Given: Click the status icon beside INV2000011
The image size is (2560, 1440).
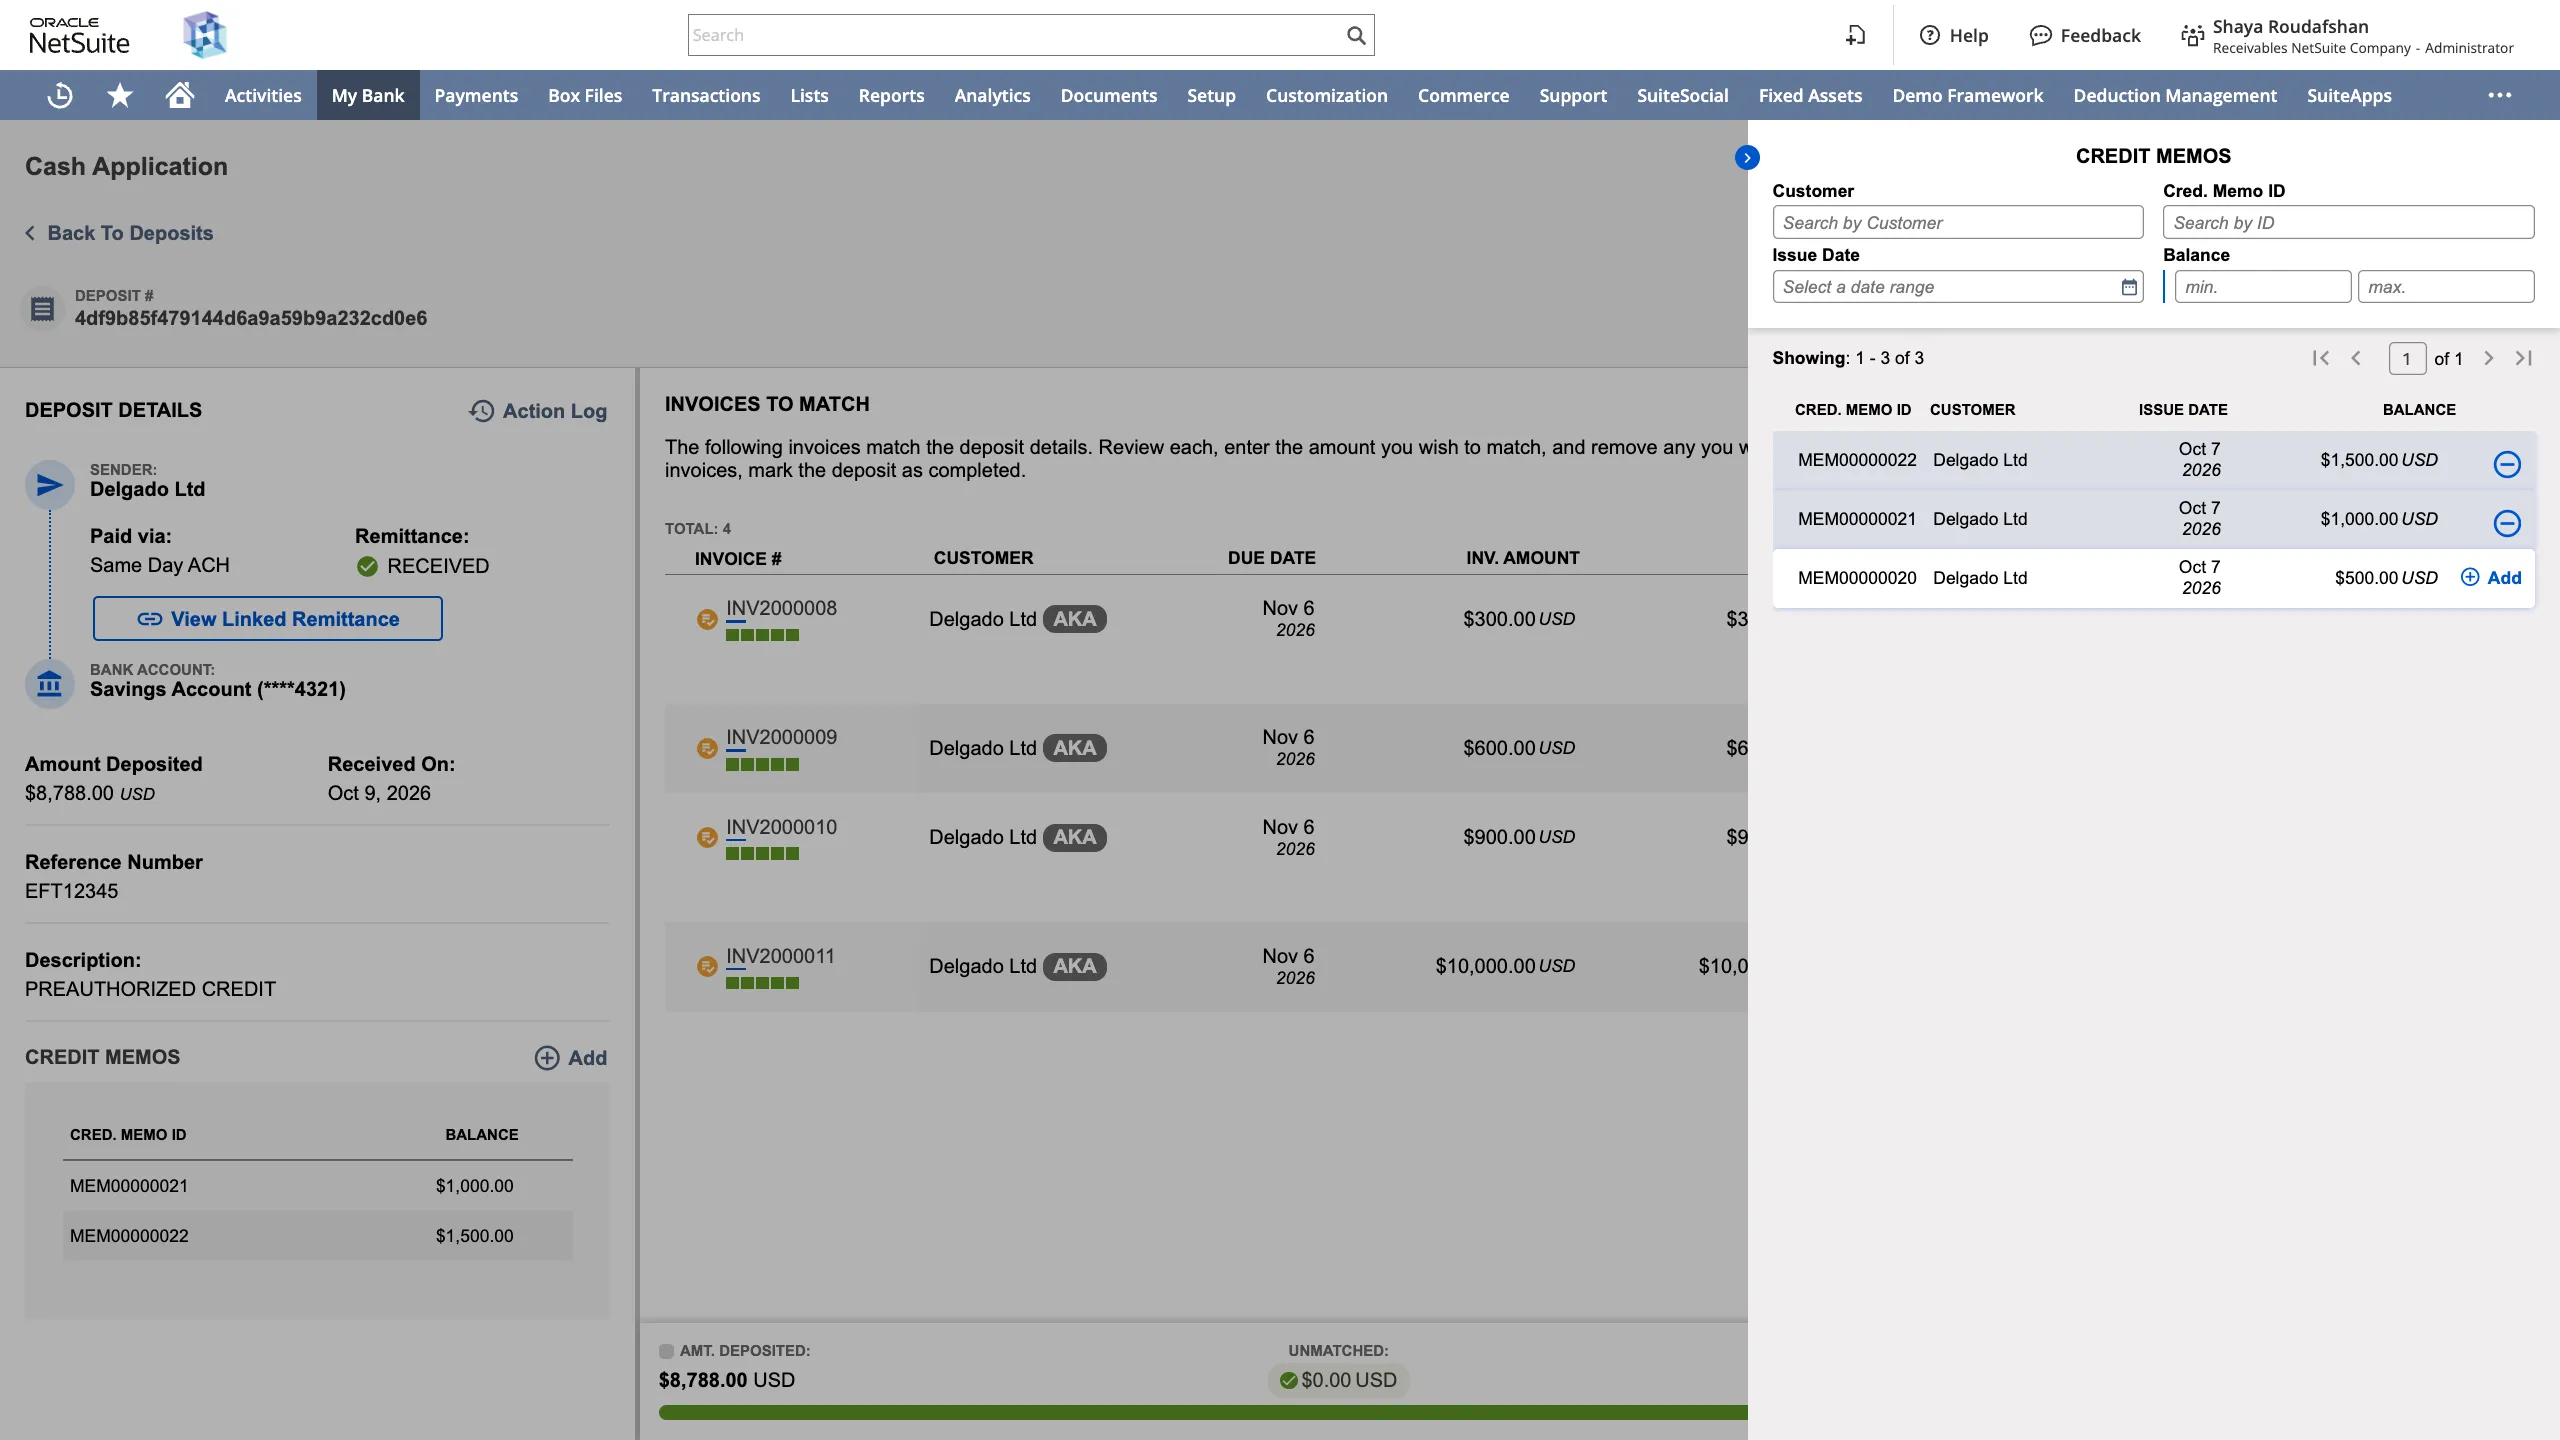Looking at the screenshot, I should 707,966.
